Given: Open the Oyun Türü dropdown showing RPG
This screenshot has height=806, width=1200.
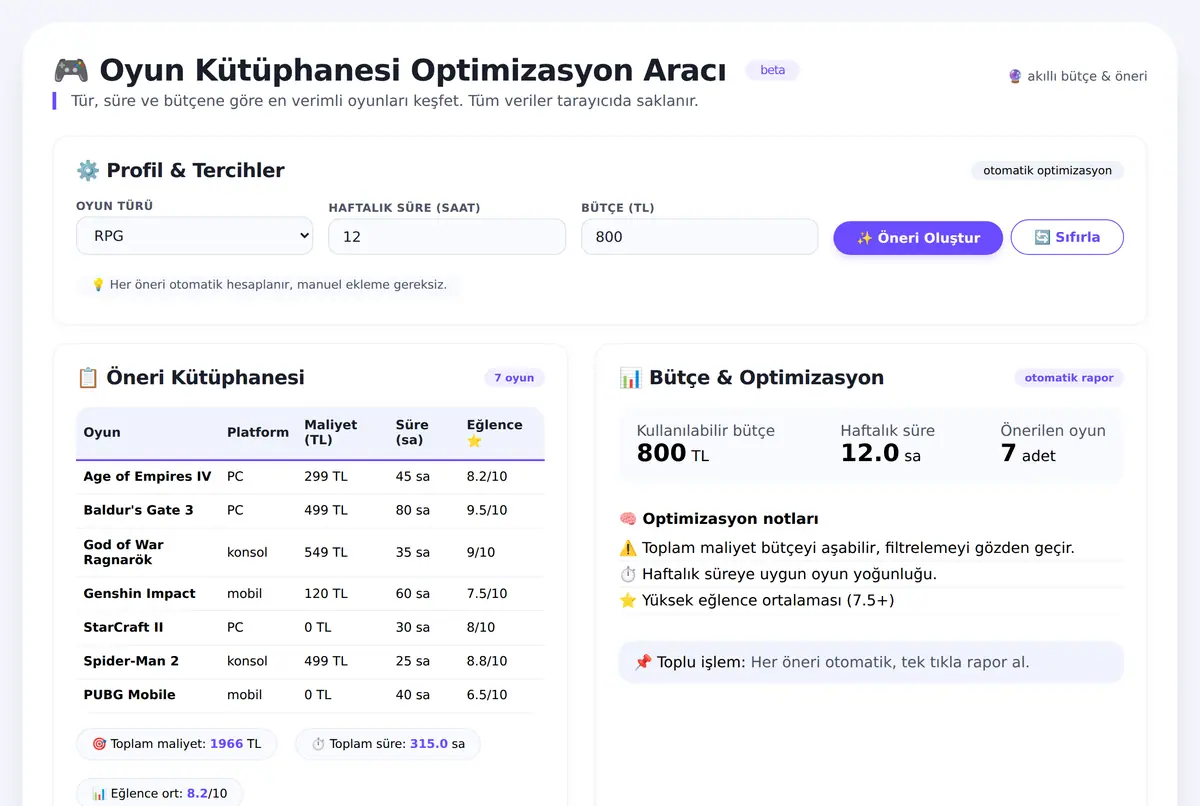Looking at the screenshot, I should (x=195, y=236).
